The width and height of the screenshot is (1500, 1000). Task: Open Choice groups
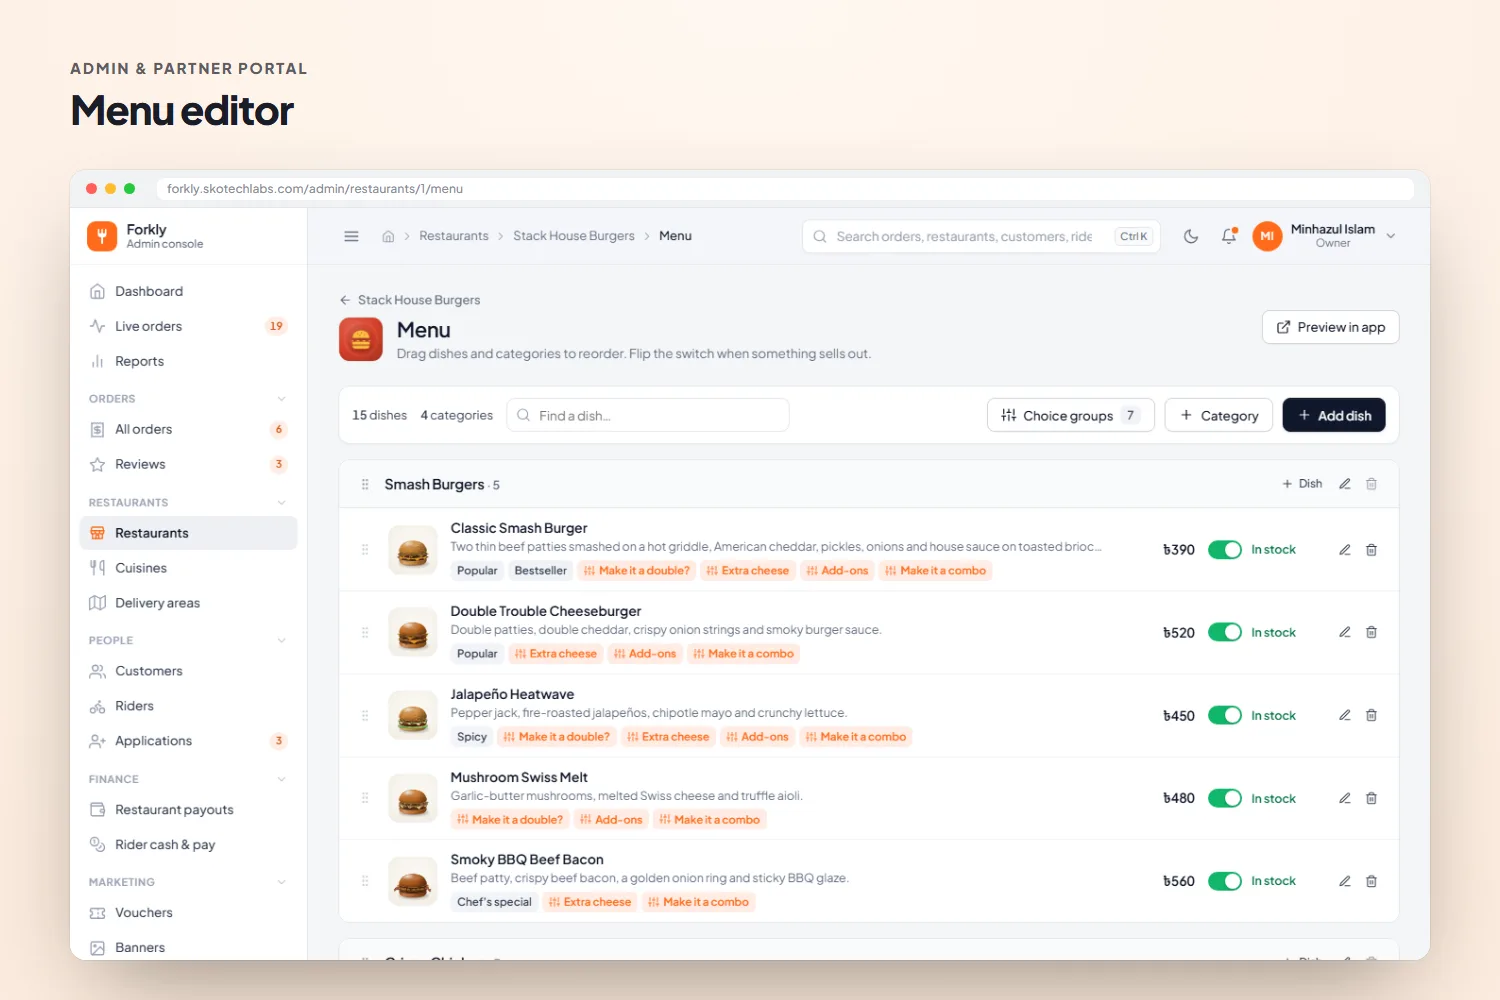(1071, 415)
